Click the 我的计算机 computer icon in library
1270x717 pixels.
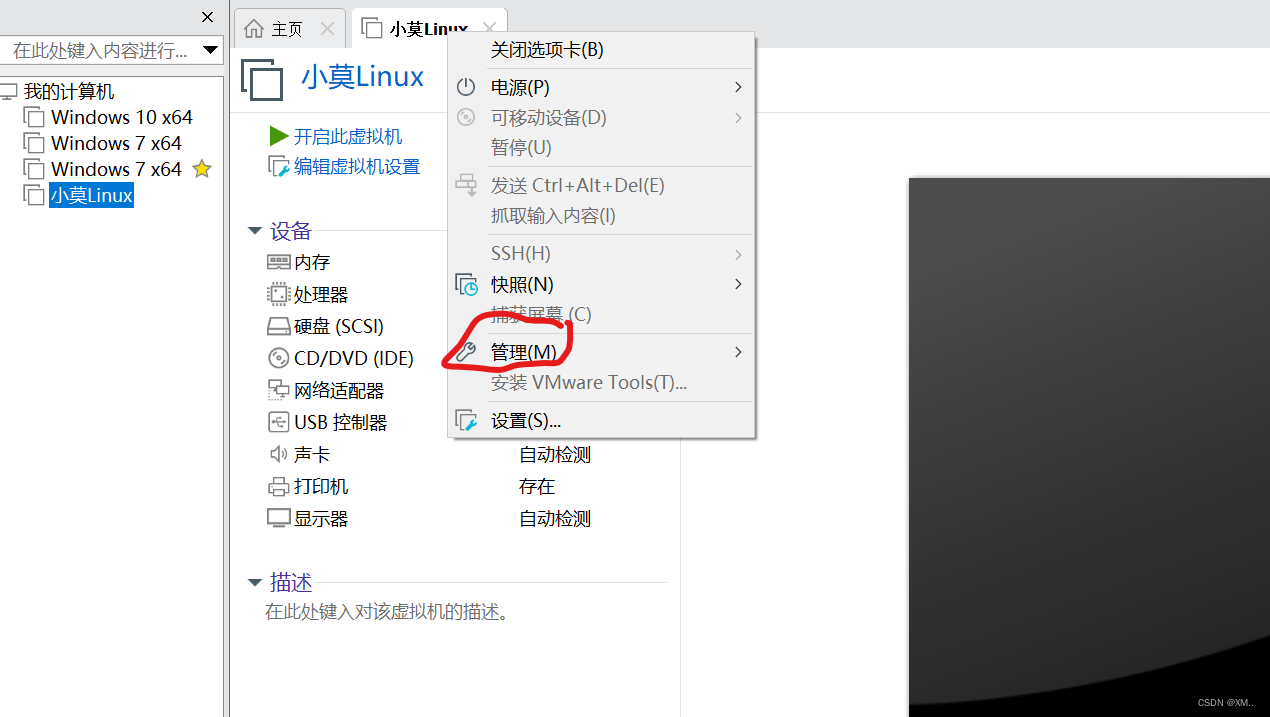(8, 92)
